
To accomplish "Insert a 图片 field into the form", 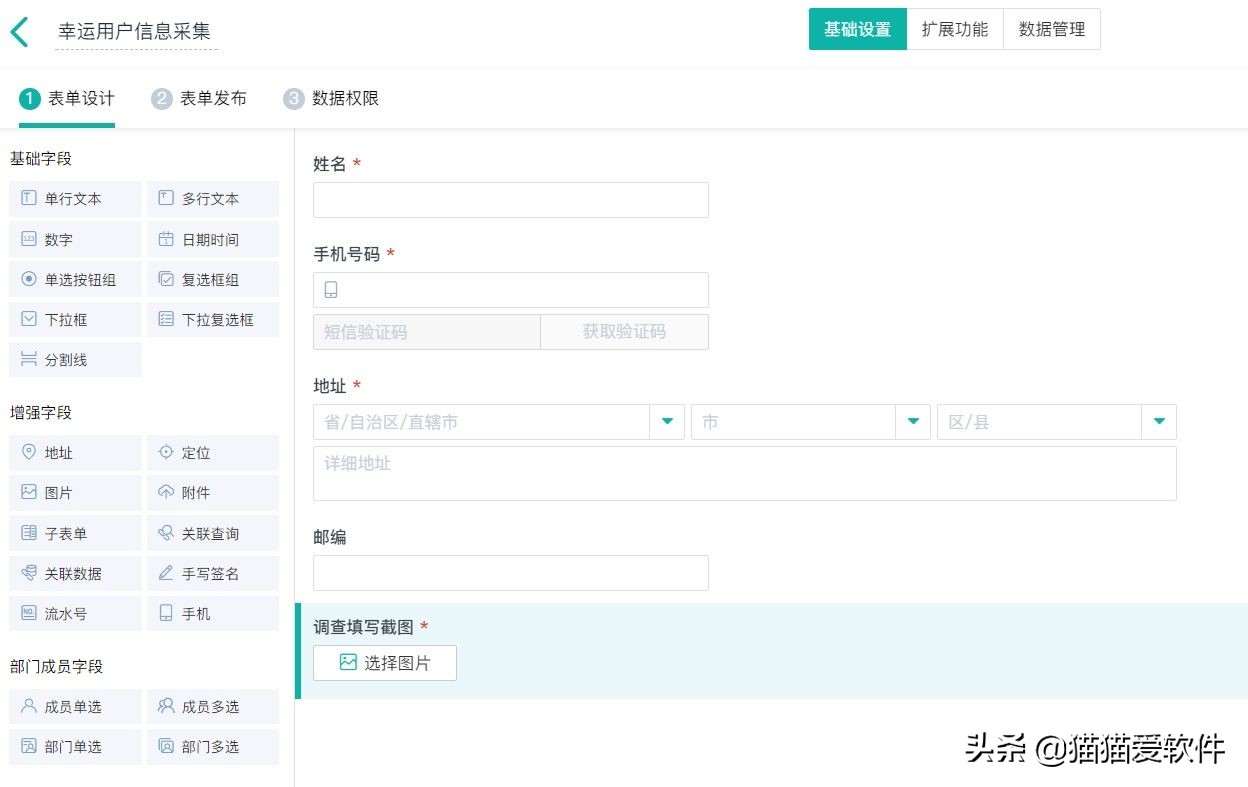I will pyautogui.click(x=75, y=492).
